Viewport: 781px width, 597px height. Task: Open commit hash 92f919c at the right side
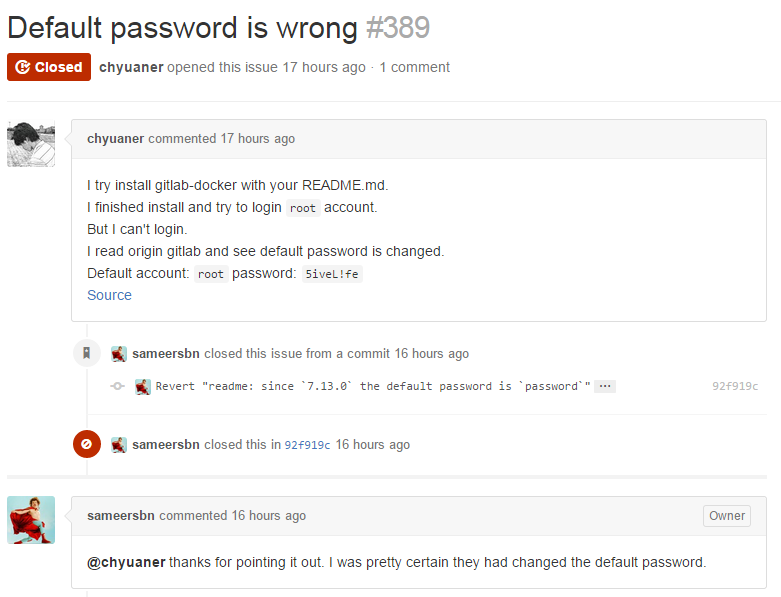coord(735,386)
